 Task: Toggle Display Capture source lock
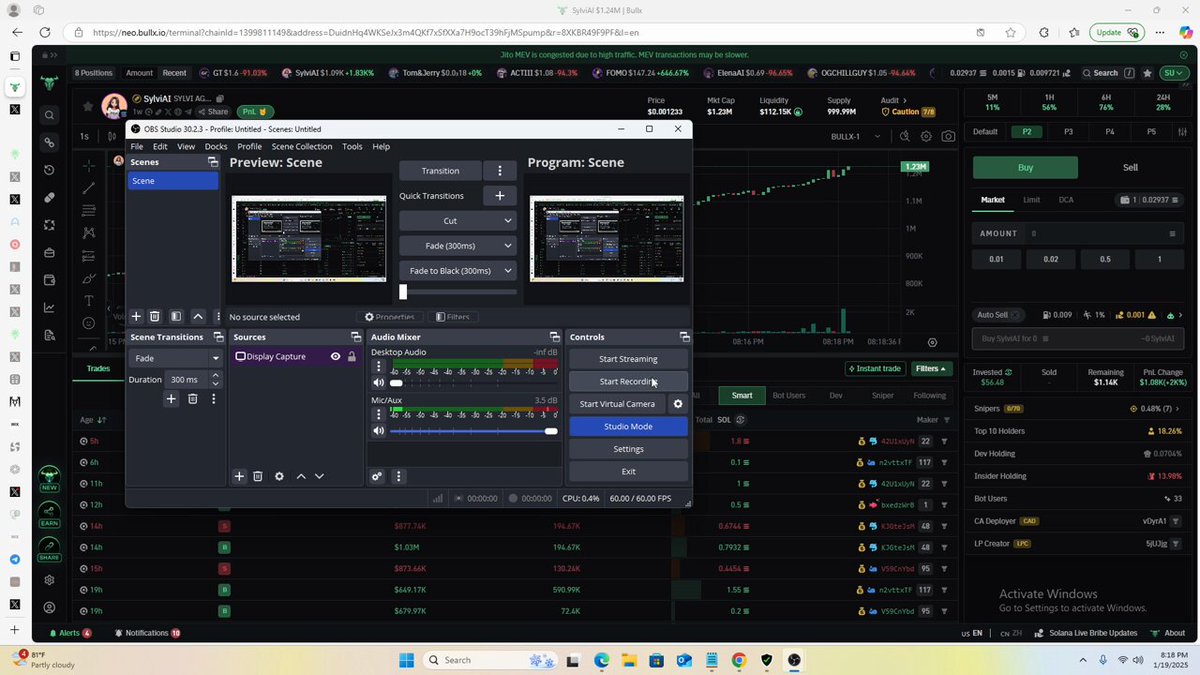pyautogui.click(x=351, y=356)
